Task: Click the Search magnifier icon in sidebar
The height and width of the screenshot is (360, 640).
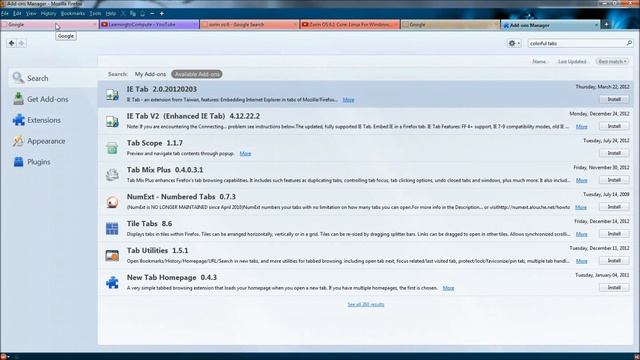Action: click(18, 78)
